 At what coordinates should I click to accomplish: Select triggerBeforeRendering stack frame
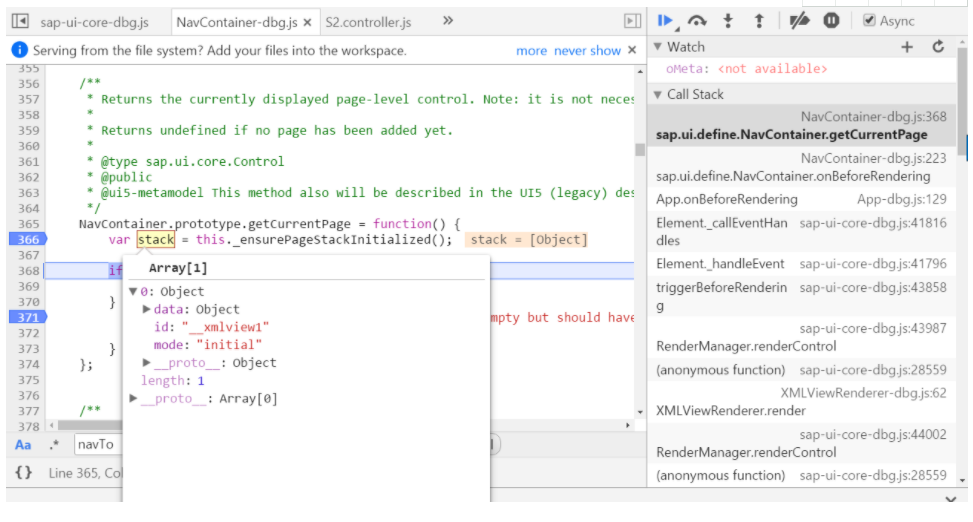[802, 296]
